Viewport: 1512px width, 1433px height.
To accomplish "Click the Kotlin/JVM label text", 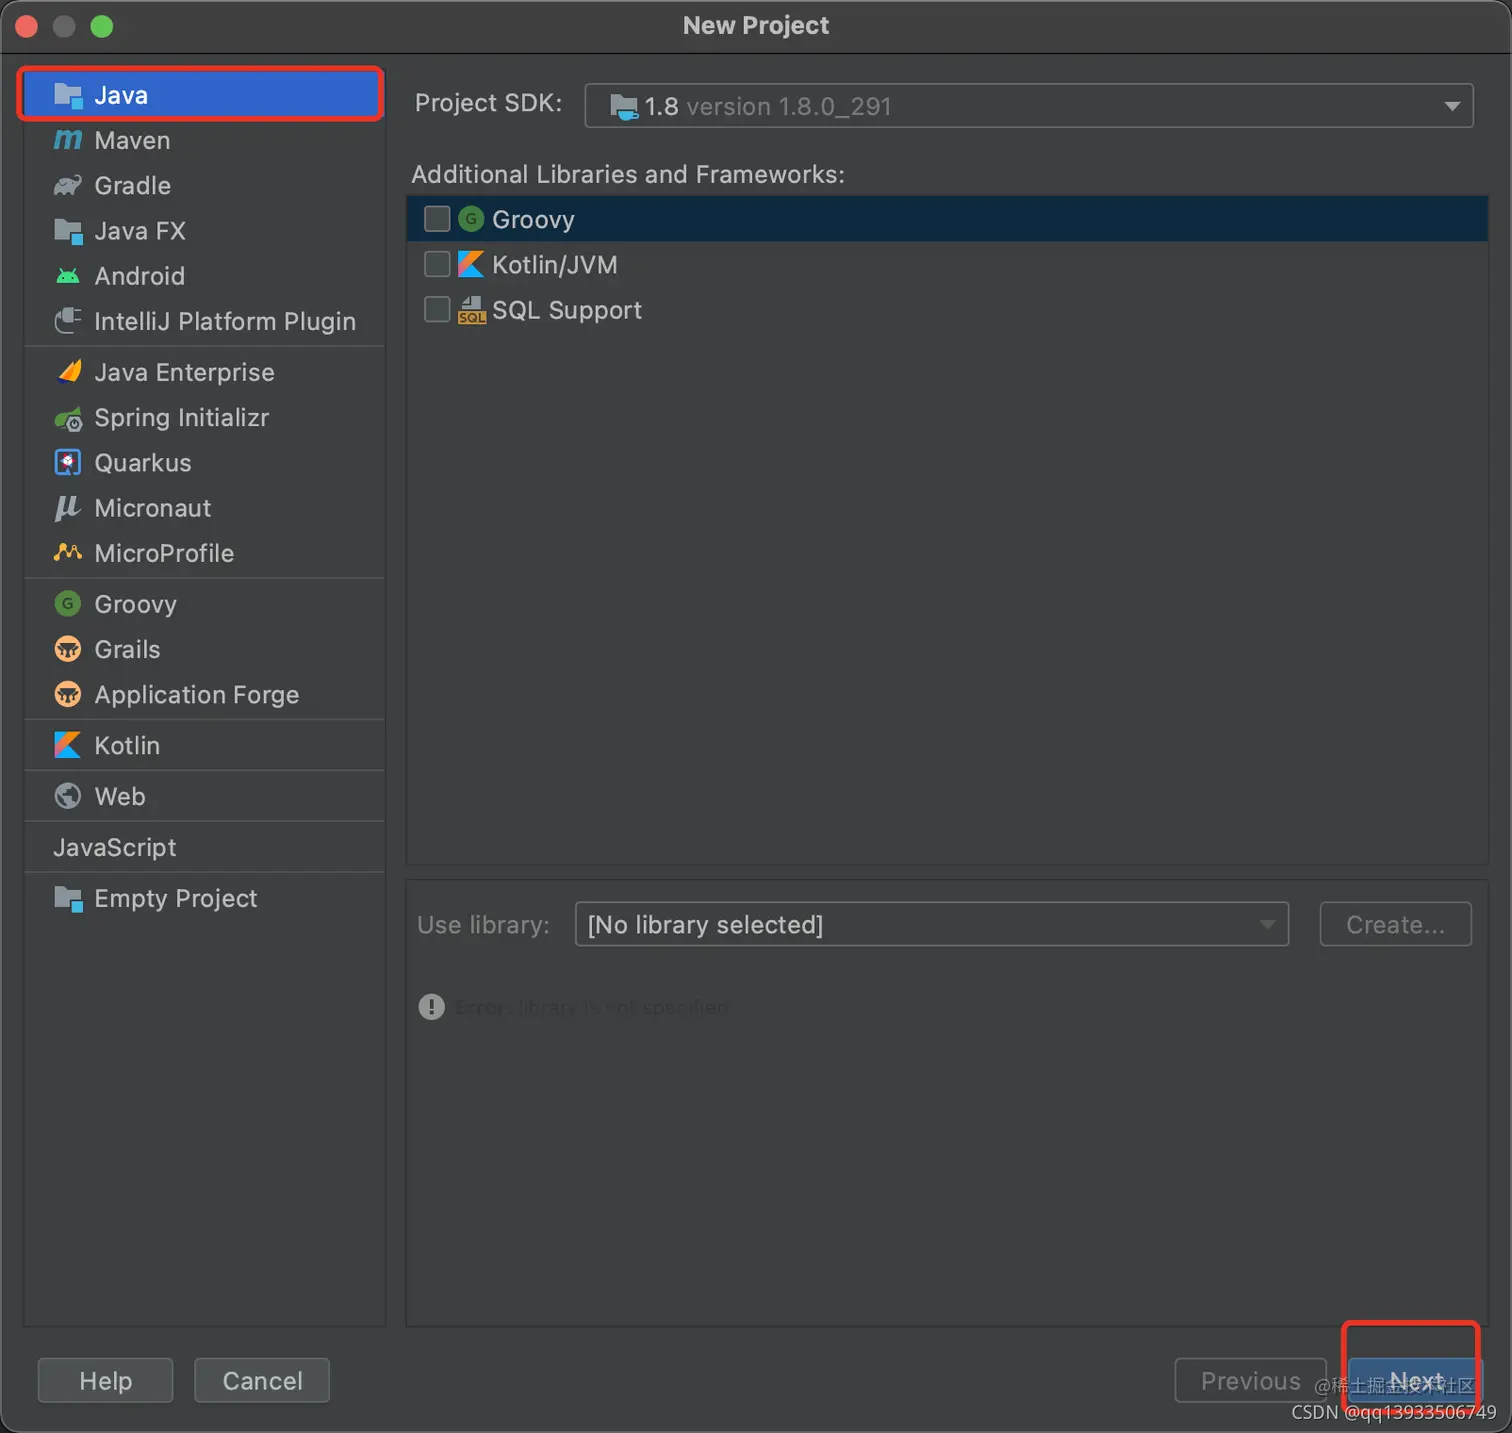I will [x=555, y=264].
